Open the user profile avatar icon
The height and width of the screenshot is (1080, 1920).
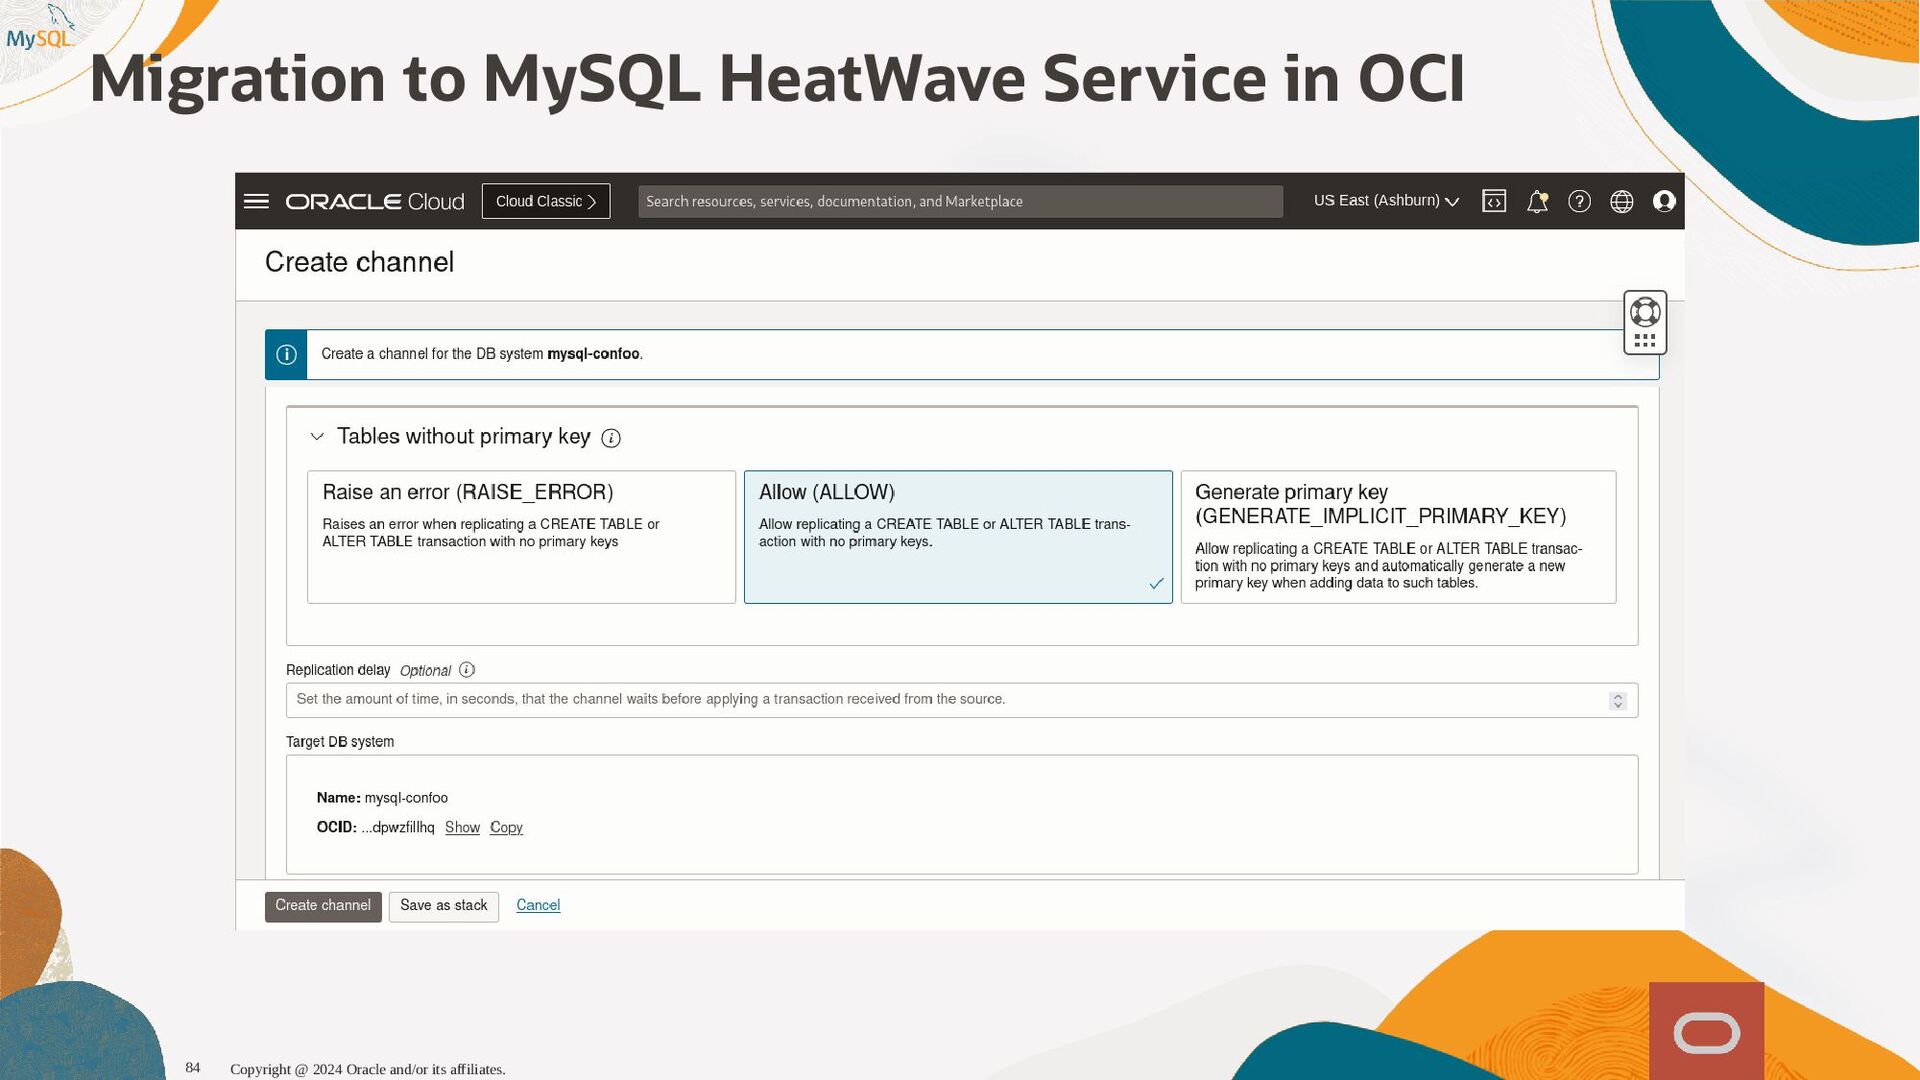click(1664, 201)
